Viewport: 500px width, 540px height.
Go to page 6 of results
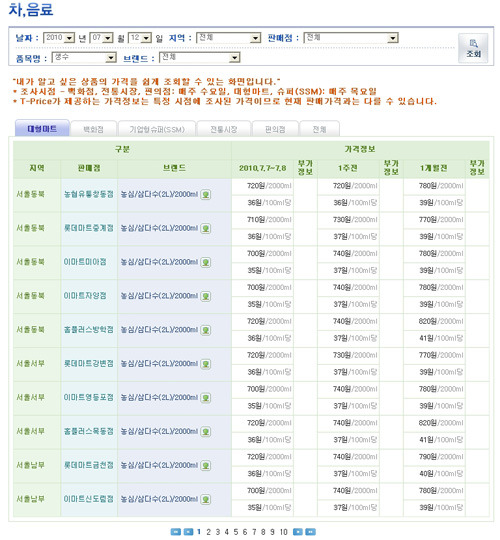click(x=245, y=532)
